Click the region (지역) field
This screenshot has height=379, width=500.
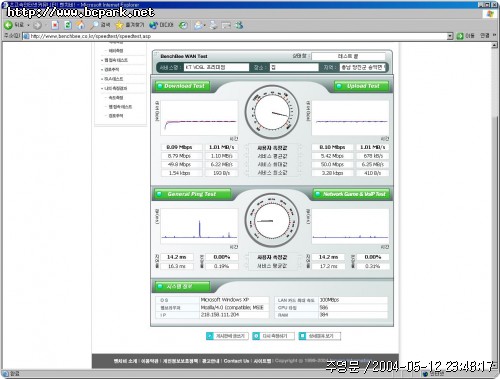point(363,67)
